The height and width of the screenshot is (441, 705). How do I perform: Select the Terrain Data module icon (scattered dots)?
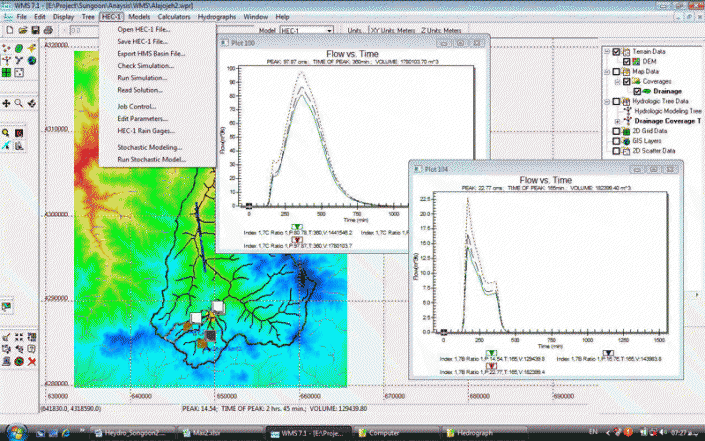[6, 48]
